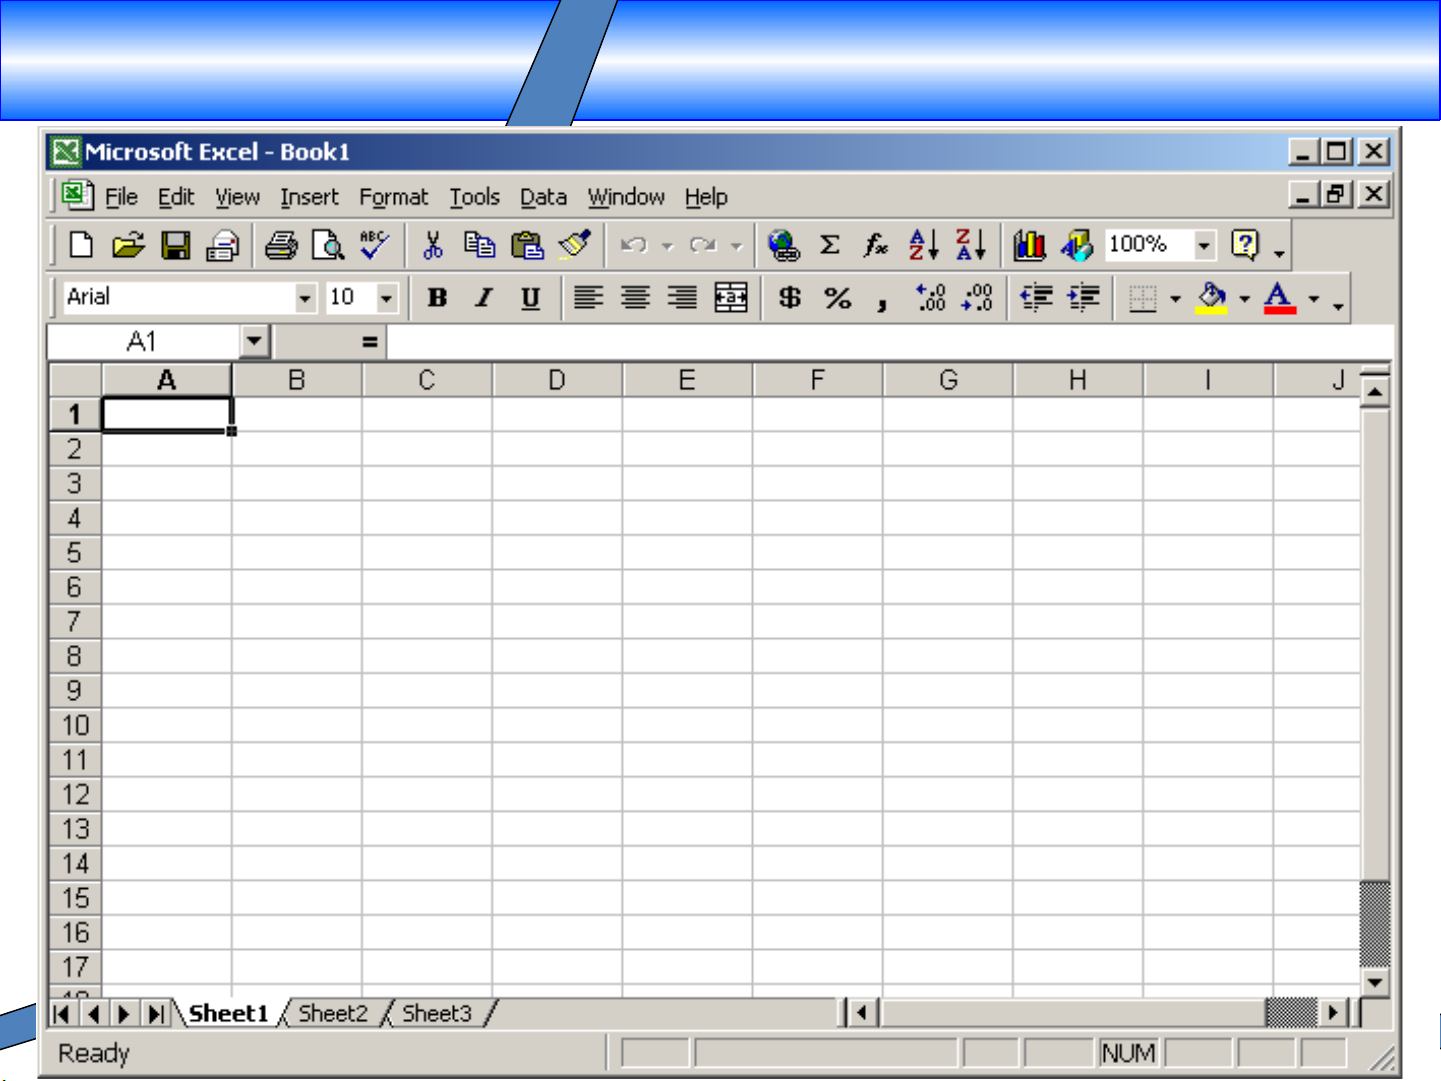This screenshot has height=1081, width=1441.
Task: Toggle Italic formatting
Action: tap(484, 298)
